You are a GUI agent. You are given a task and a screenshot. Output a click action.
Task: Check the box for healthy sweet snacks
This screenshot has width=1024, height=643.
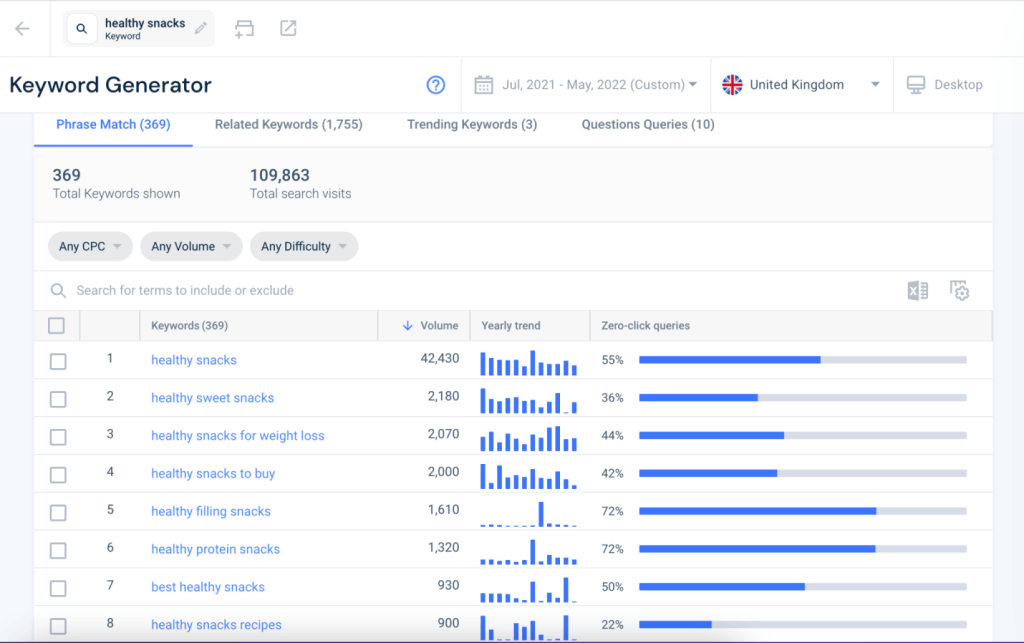(x=58, y=399)
